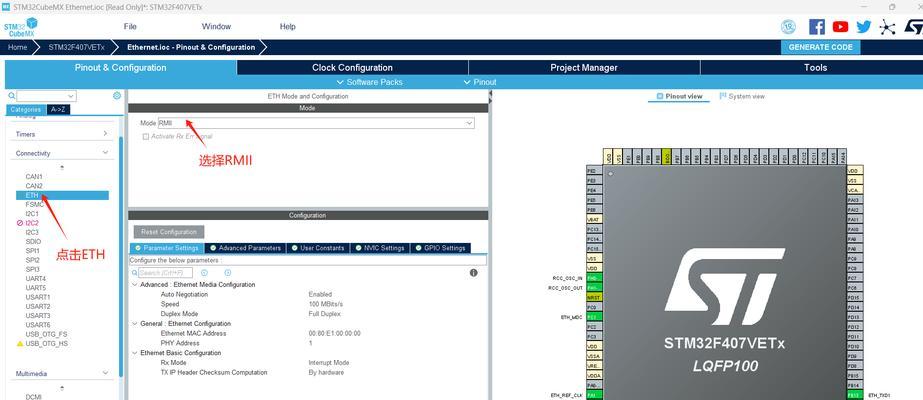The image size is (923, 400).
Task: Open the File menu
Action: coord(130,26)
